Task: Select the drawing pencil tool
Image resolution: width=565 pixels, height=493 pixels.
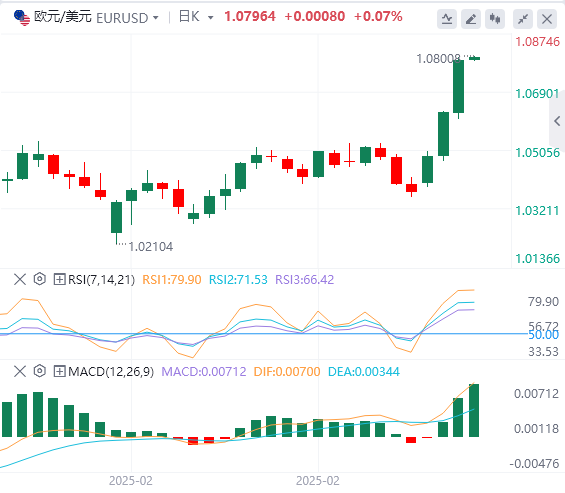Action: tap(471, 19)
